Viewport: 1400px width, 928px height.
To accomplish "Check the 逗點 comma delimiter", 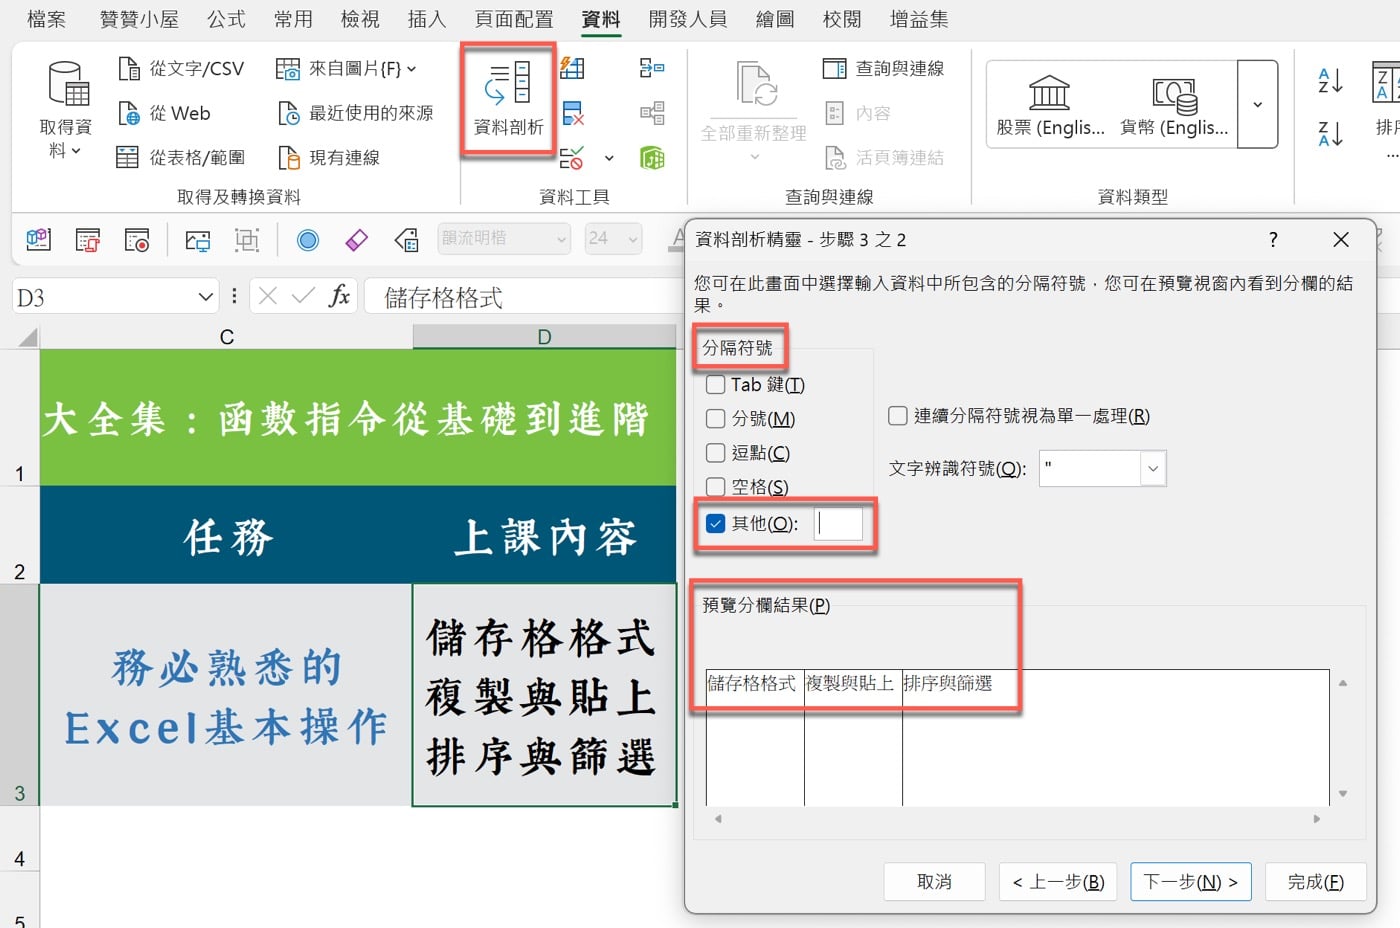I will (716, 452).
